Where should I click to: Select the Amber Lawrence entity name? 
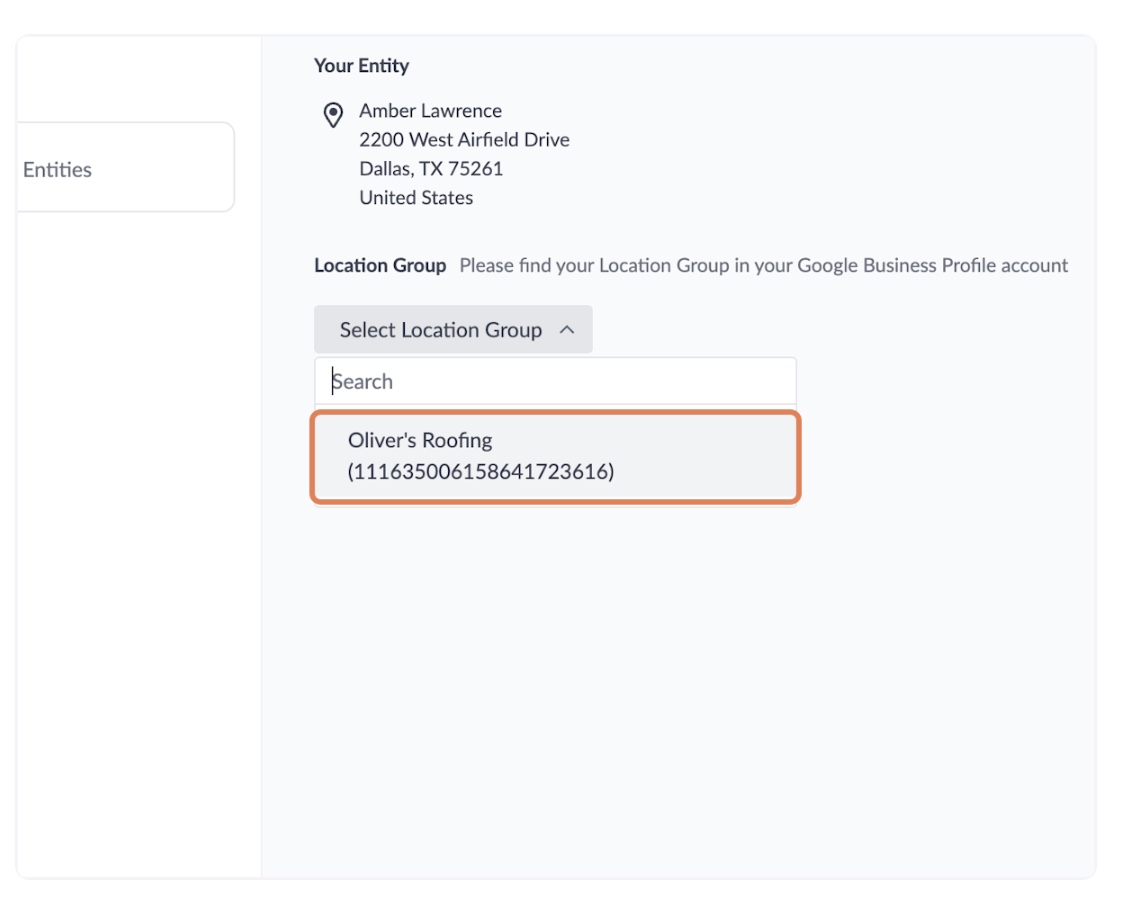click(430, 111)
